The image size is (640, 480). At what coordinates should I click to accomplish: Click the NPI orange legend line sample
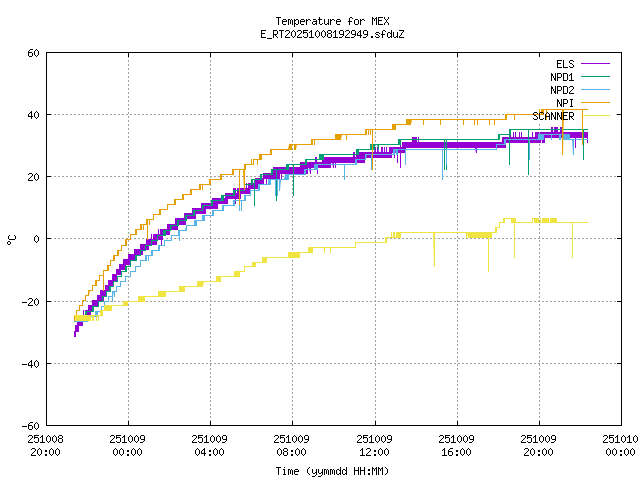pyautogui.click(x=597, y=103)
